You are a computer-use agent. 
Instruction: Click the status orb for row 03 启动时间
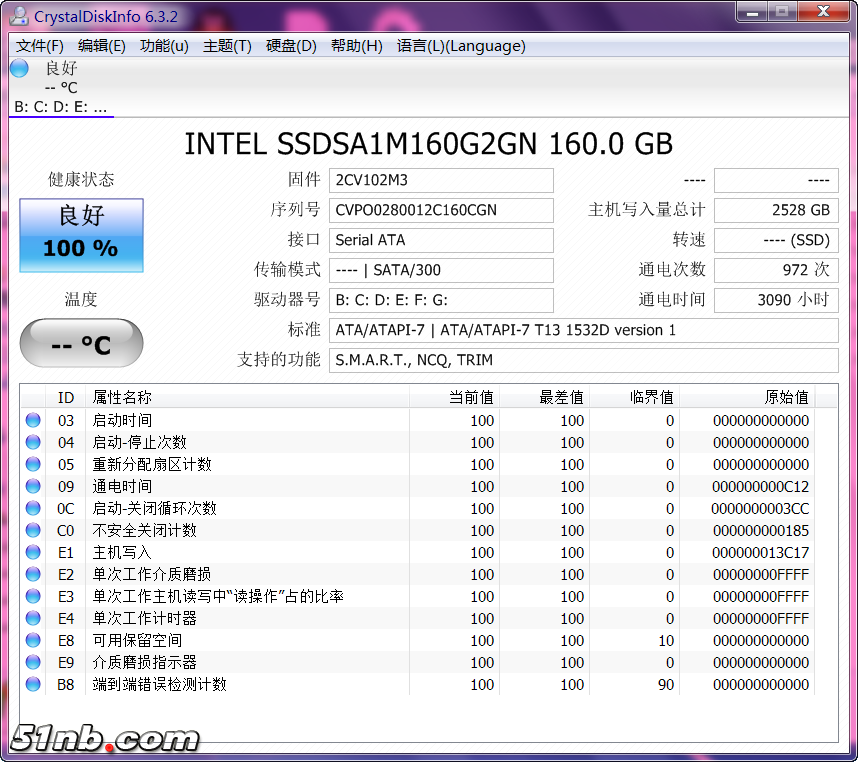tap(33, 420)
